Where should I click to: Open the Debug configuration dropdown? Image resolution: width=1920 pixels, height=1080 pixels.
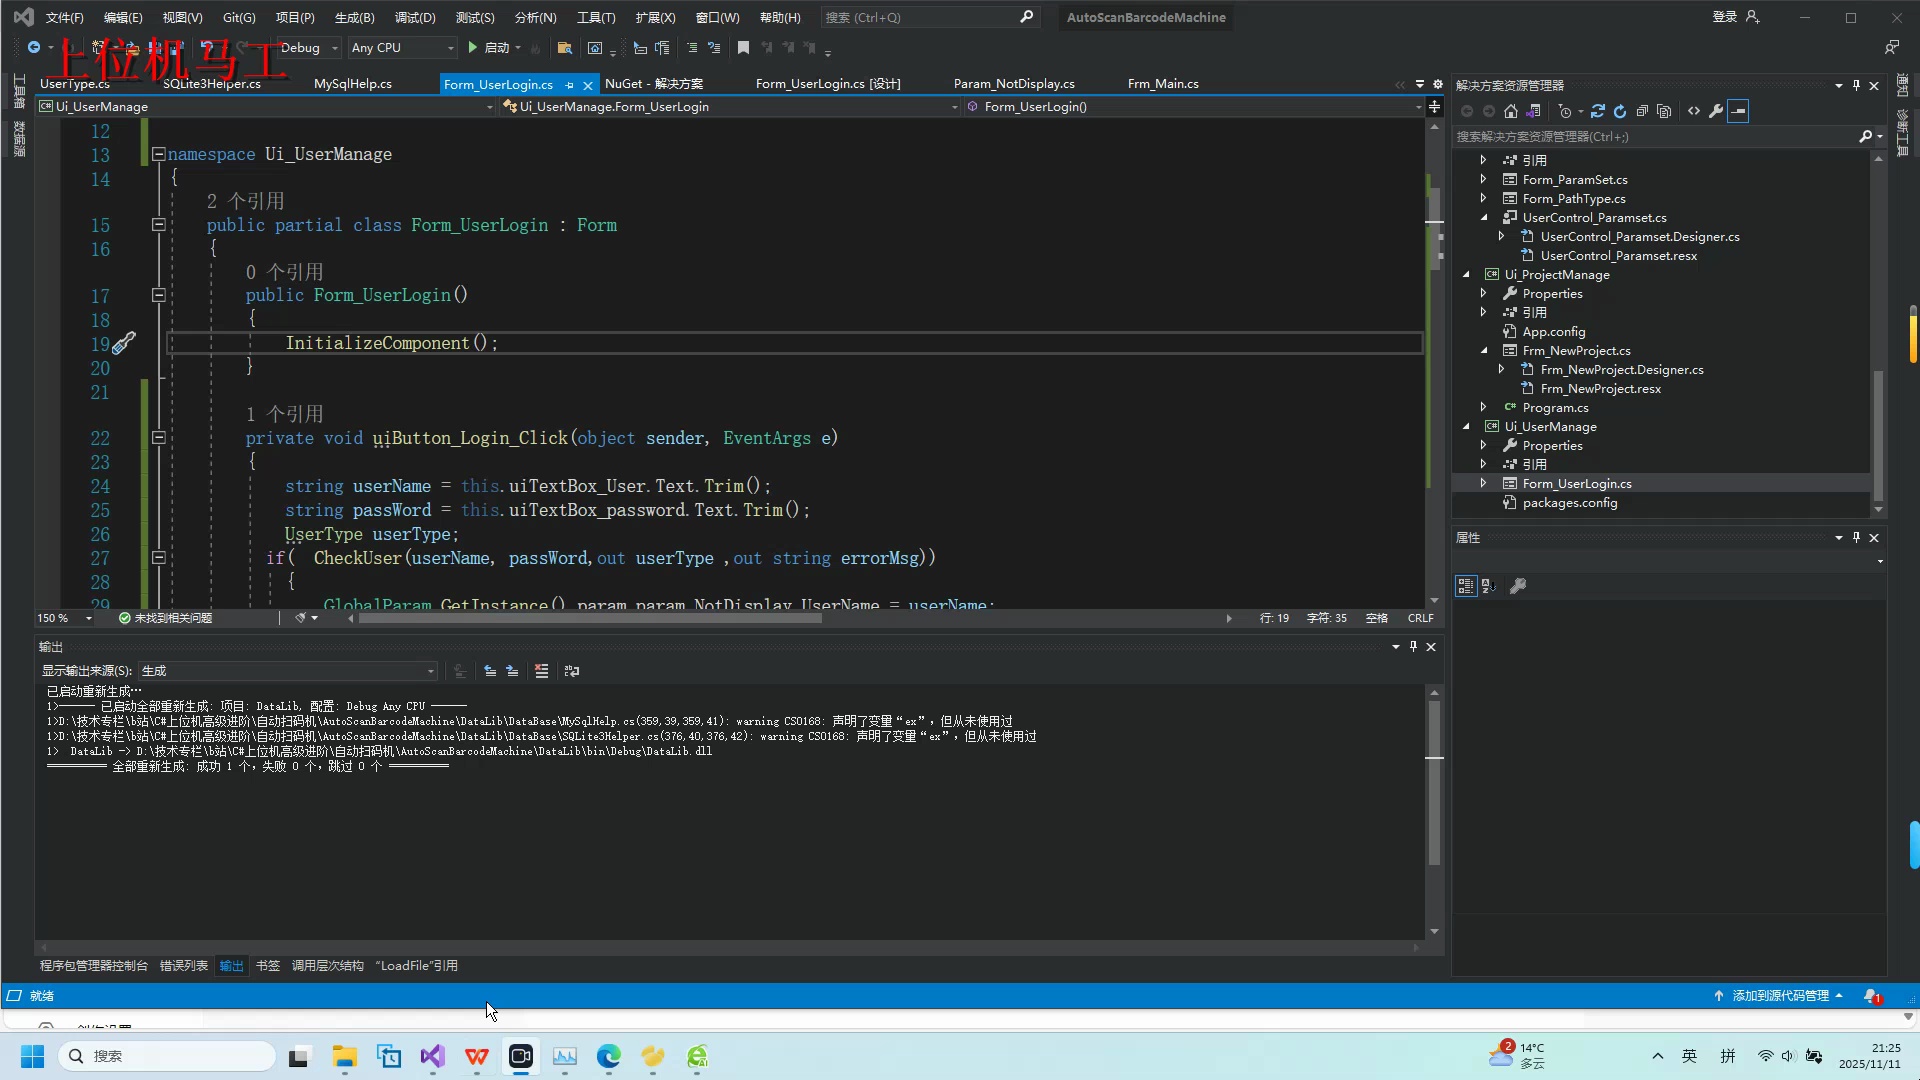(x=309, y=47)
